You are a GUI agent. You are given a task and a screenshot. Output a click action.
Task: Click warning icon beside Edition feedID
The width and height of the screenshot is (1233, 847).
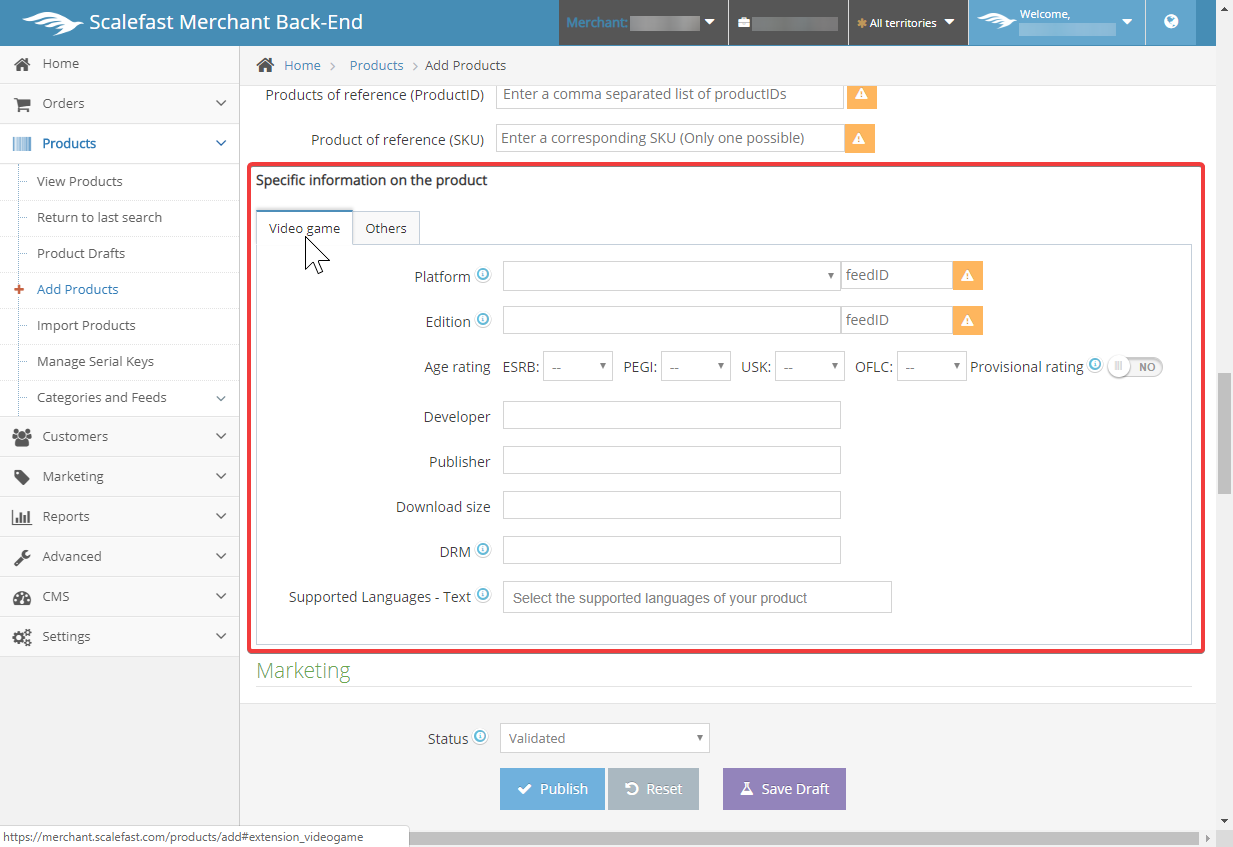(967, 321)
